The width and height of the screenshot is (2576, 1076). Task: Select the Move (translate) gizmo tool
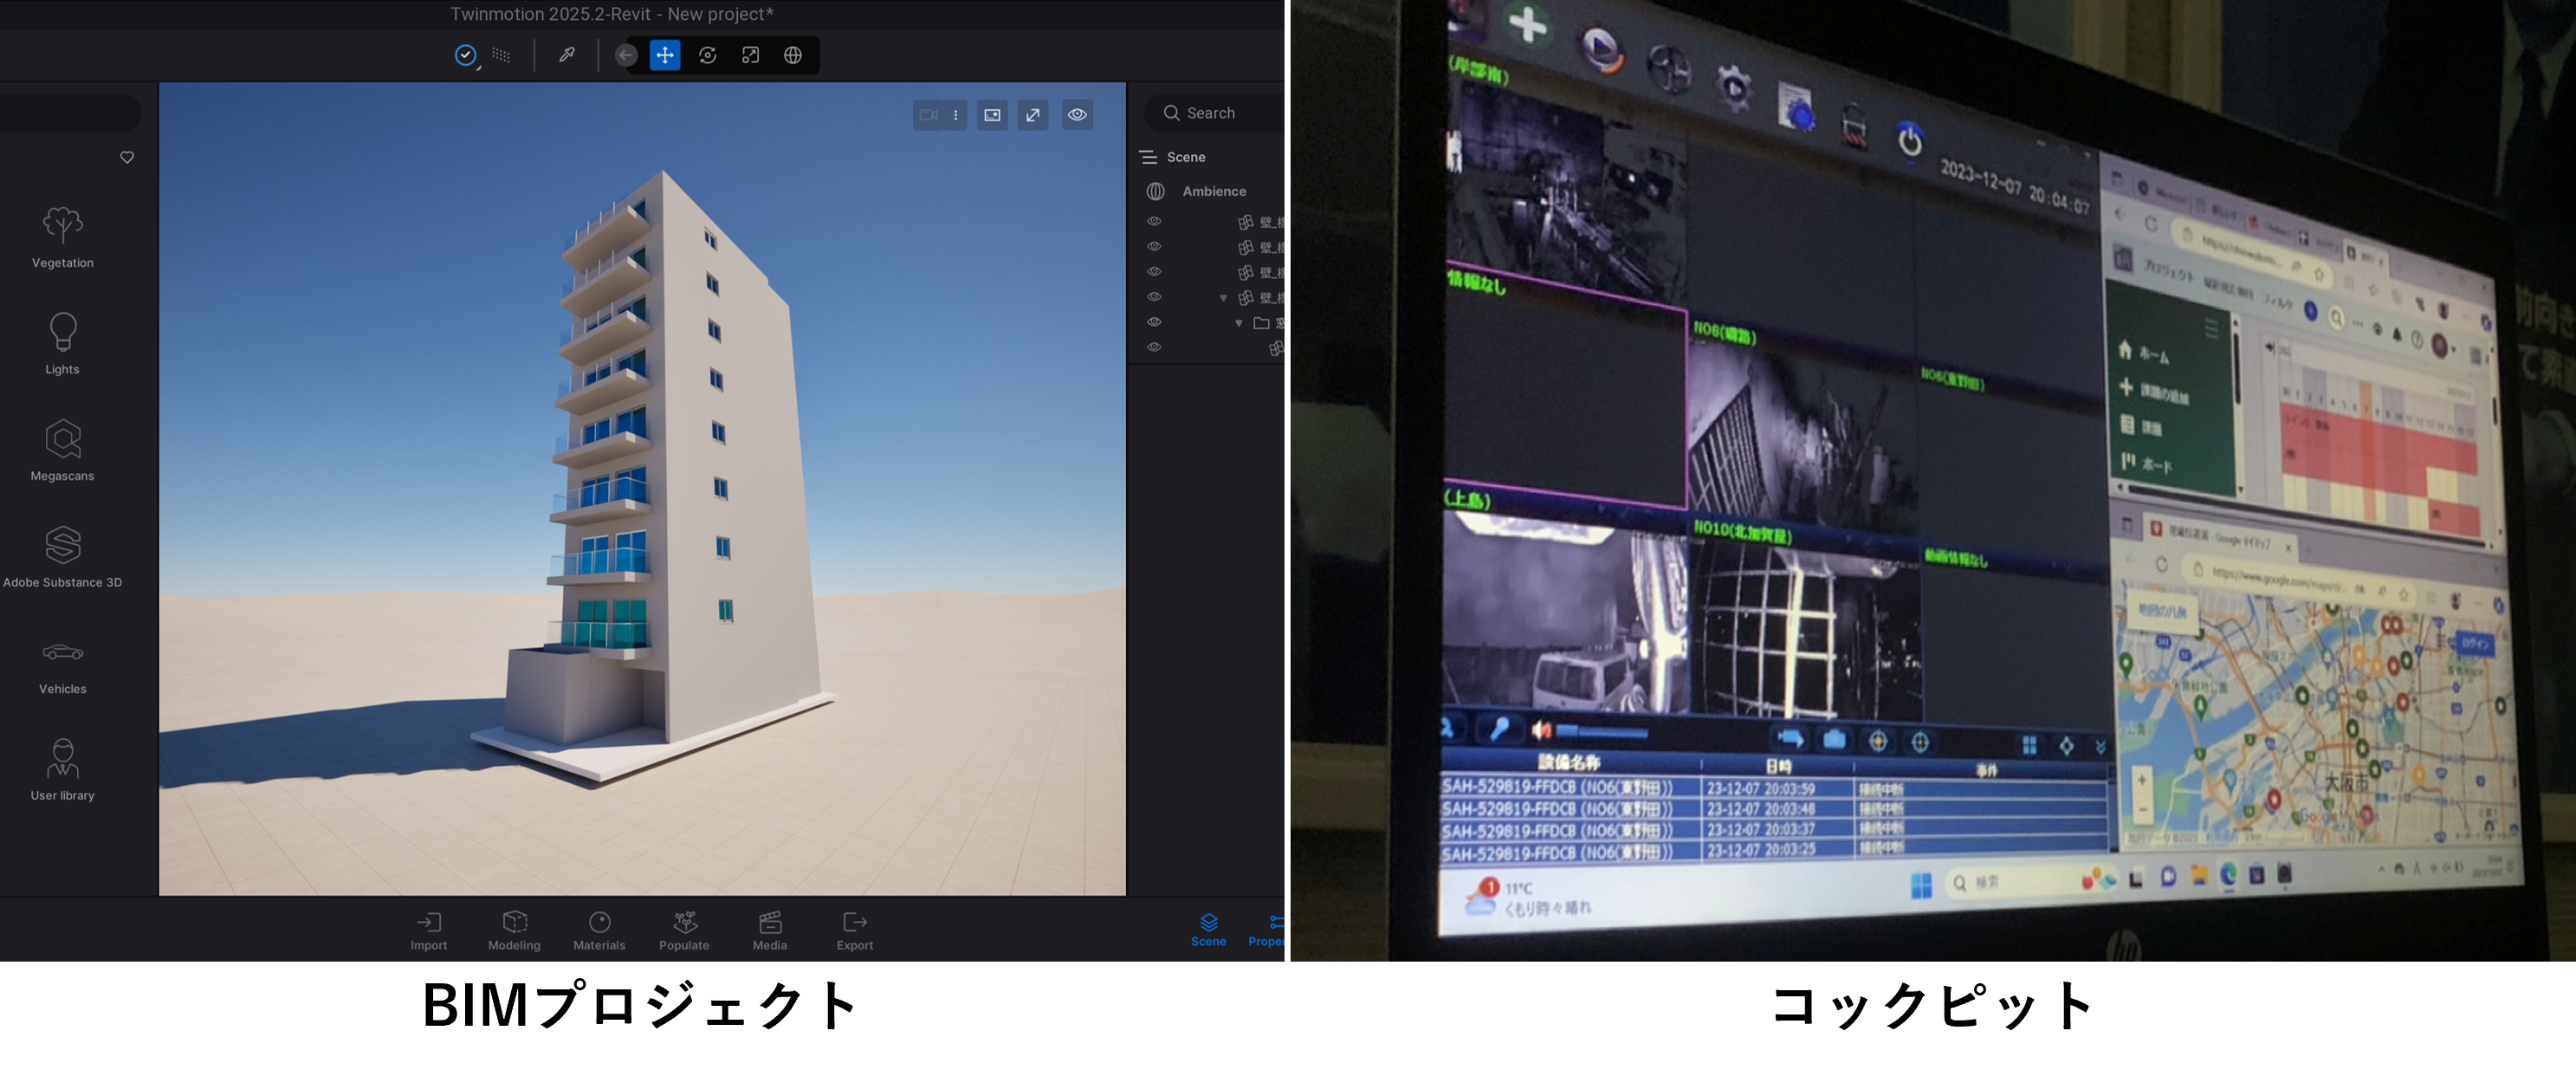(x=665, y=55)
